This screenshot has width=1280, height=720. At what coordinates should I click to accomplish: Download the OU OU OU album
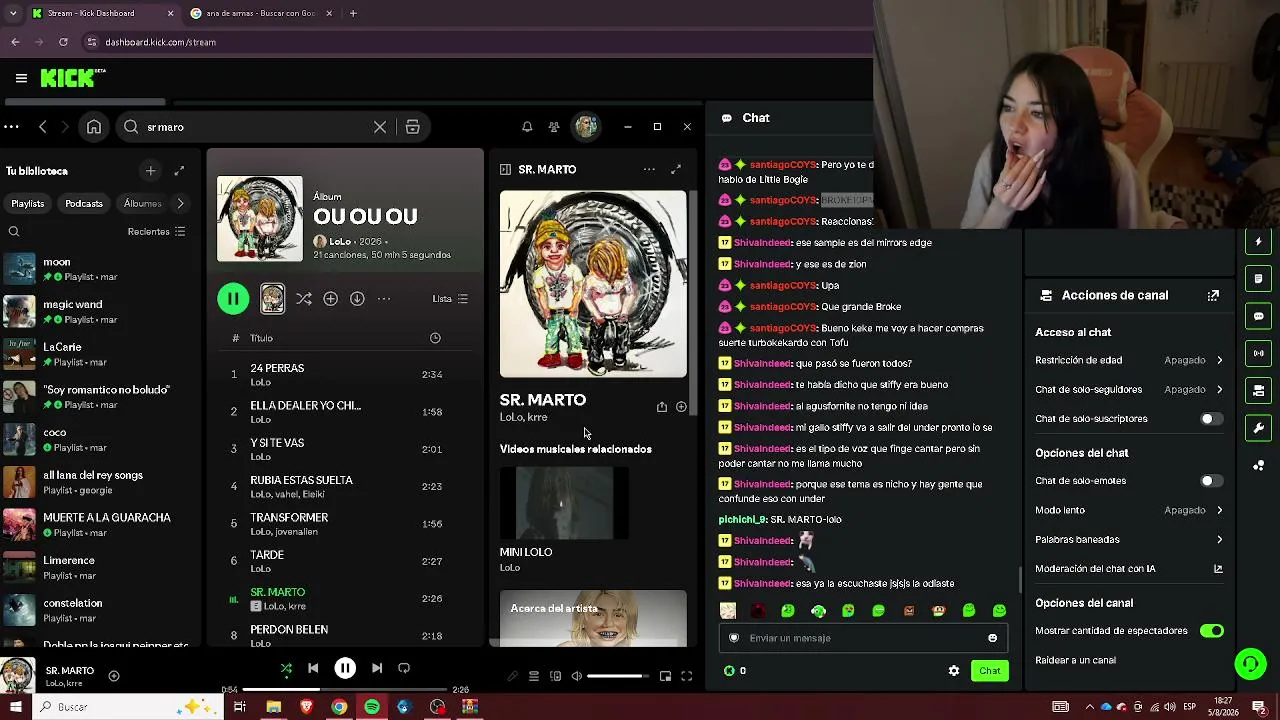tap(357, 299)
